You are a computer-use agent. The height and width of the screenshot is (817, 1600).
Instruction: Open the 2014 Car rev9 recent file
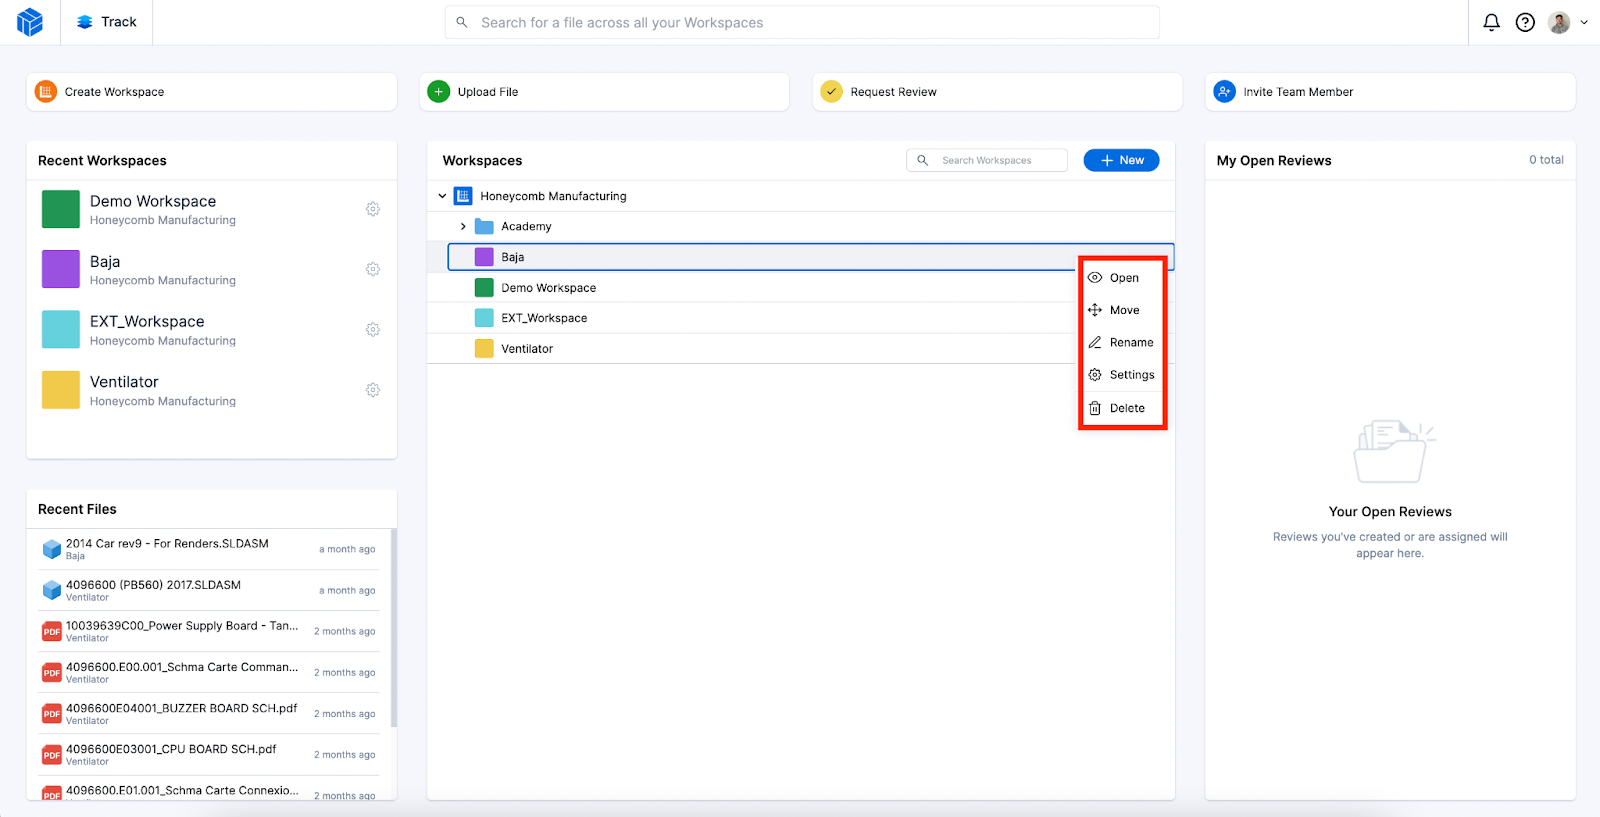click(167, 544)
